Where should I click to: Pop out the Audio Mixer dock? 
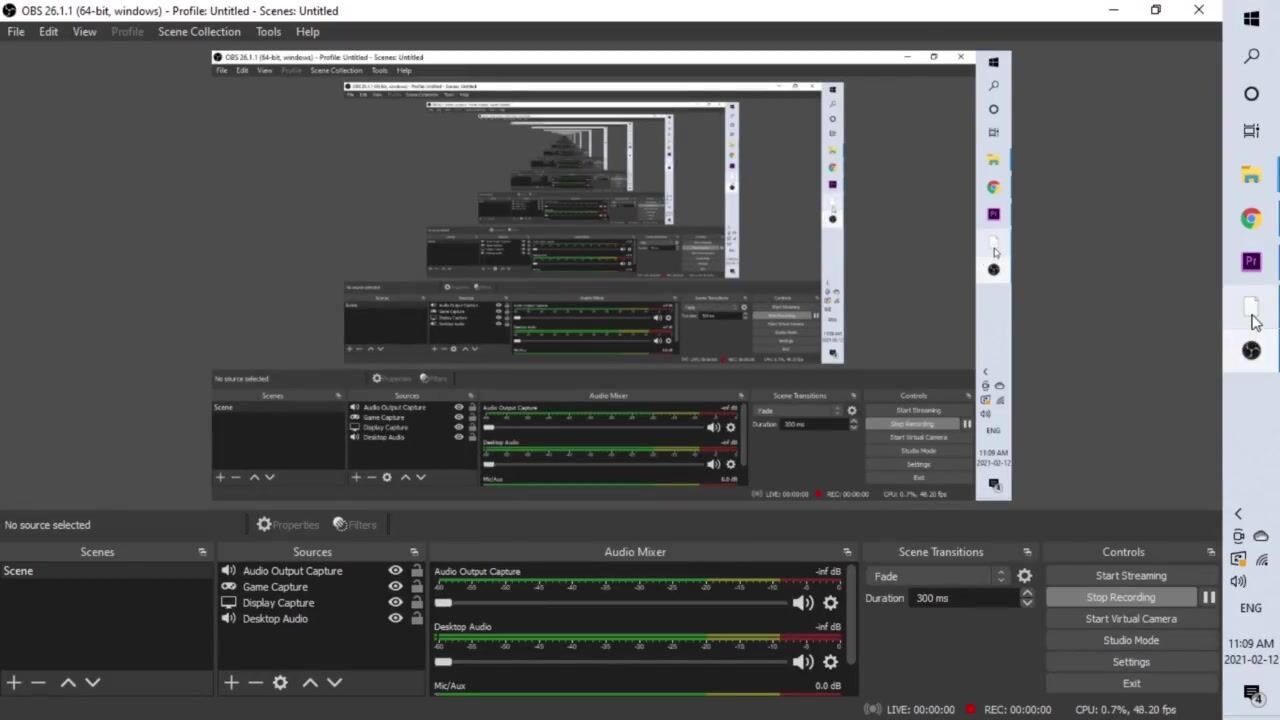pos(847,552)
